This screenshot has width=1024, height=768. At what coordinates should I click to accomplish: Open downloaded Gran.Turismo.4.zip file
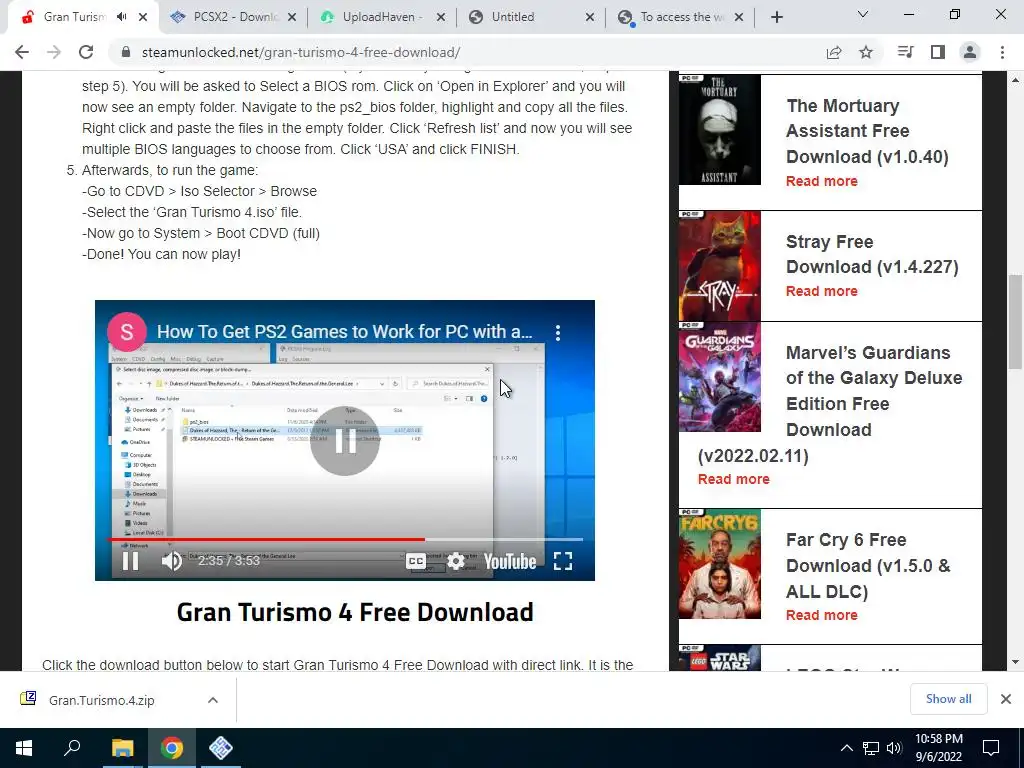pyautogui.click(x=101, y=700)
